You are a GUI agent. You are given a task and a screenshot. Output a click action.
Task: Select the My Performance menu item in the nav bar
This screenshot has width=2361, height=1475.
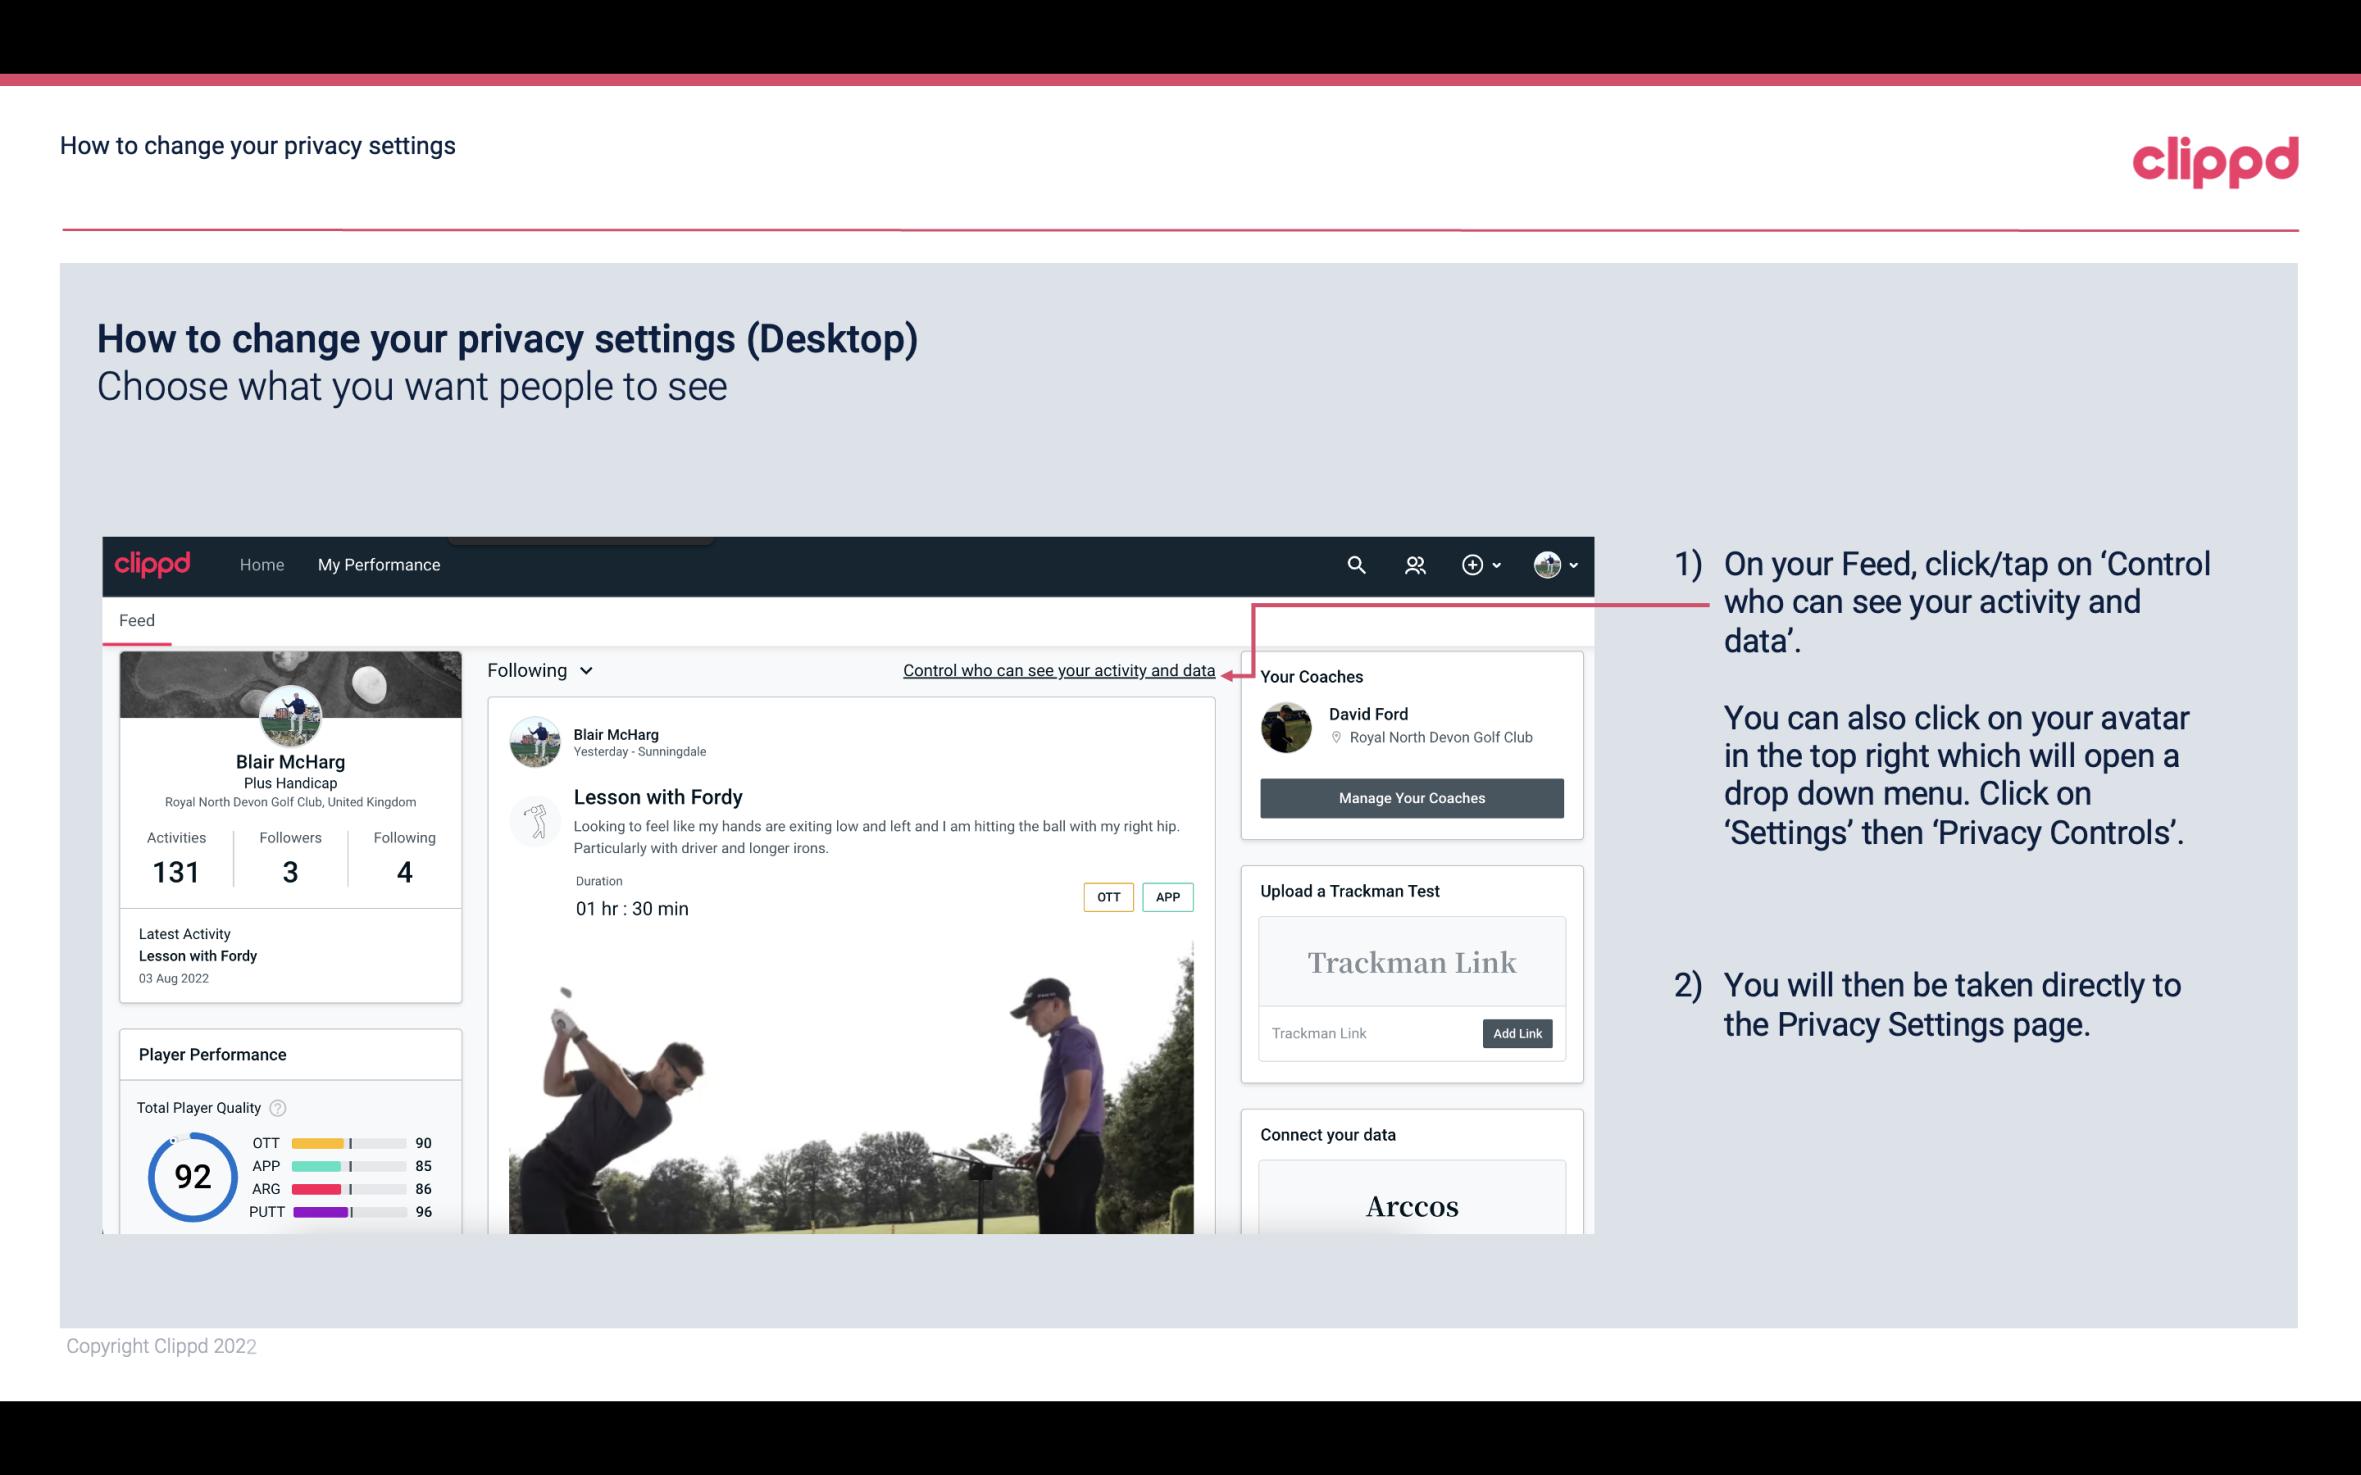click(x=377, y=564)
